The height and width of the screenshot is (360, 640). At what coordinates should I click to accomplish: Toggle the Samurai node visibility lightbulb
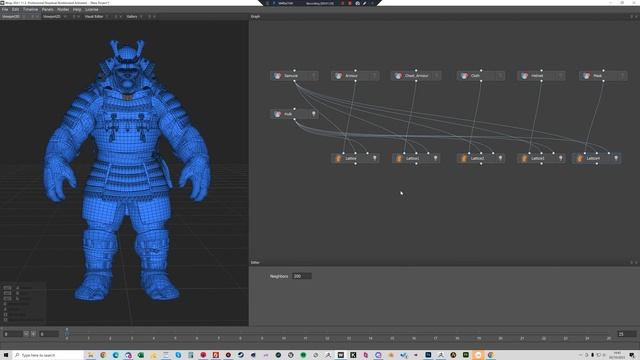(x=314, y=76)
